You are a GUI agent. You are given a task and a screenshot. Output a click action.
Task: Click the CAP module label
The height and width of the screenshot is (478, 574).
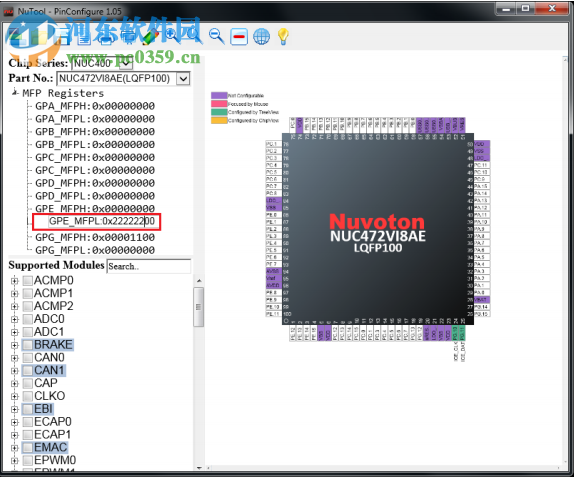click(x=46, y=383)
